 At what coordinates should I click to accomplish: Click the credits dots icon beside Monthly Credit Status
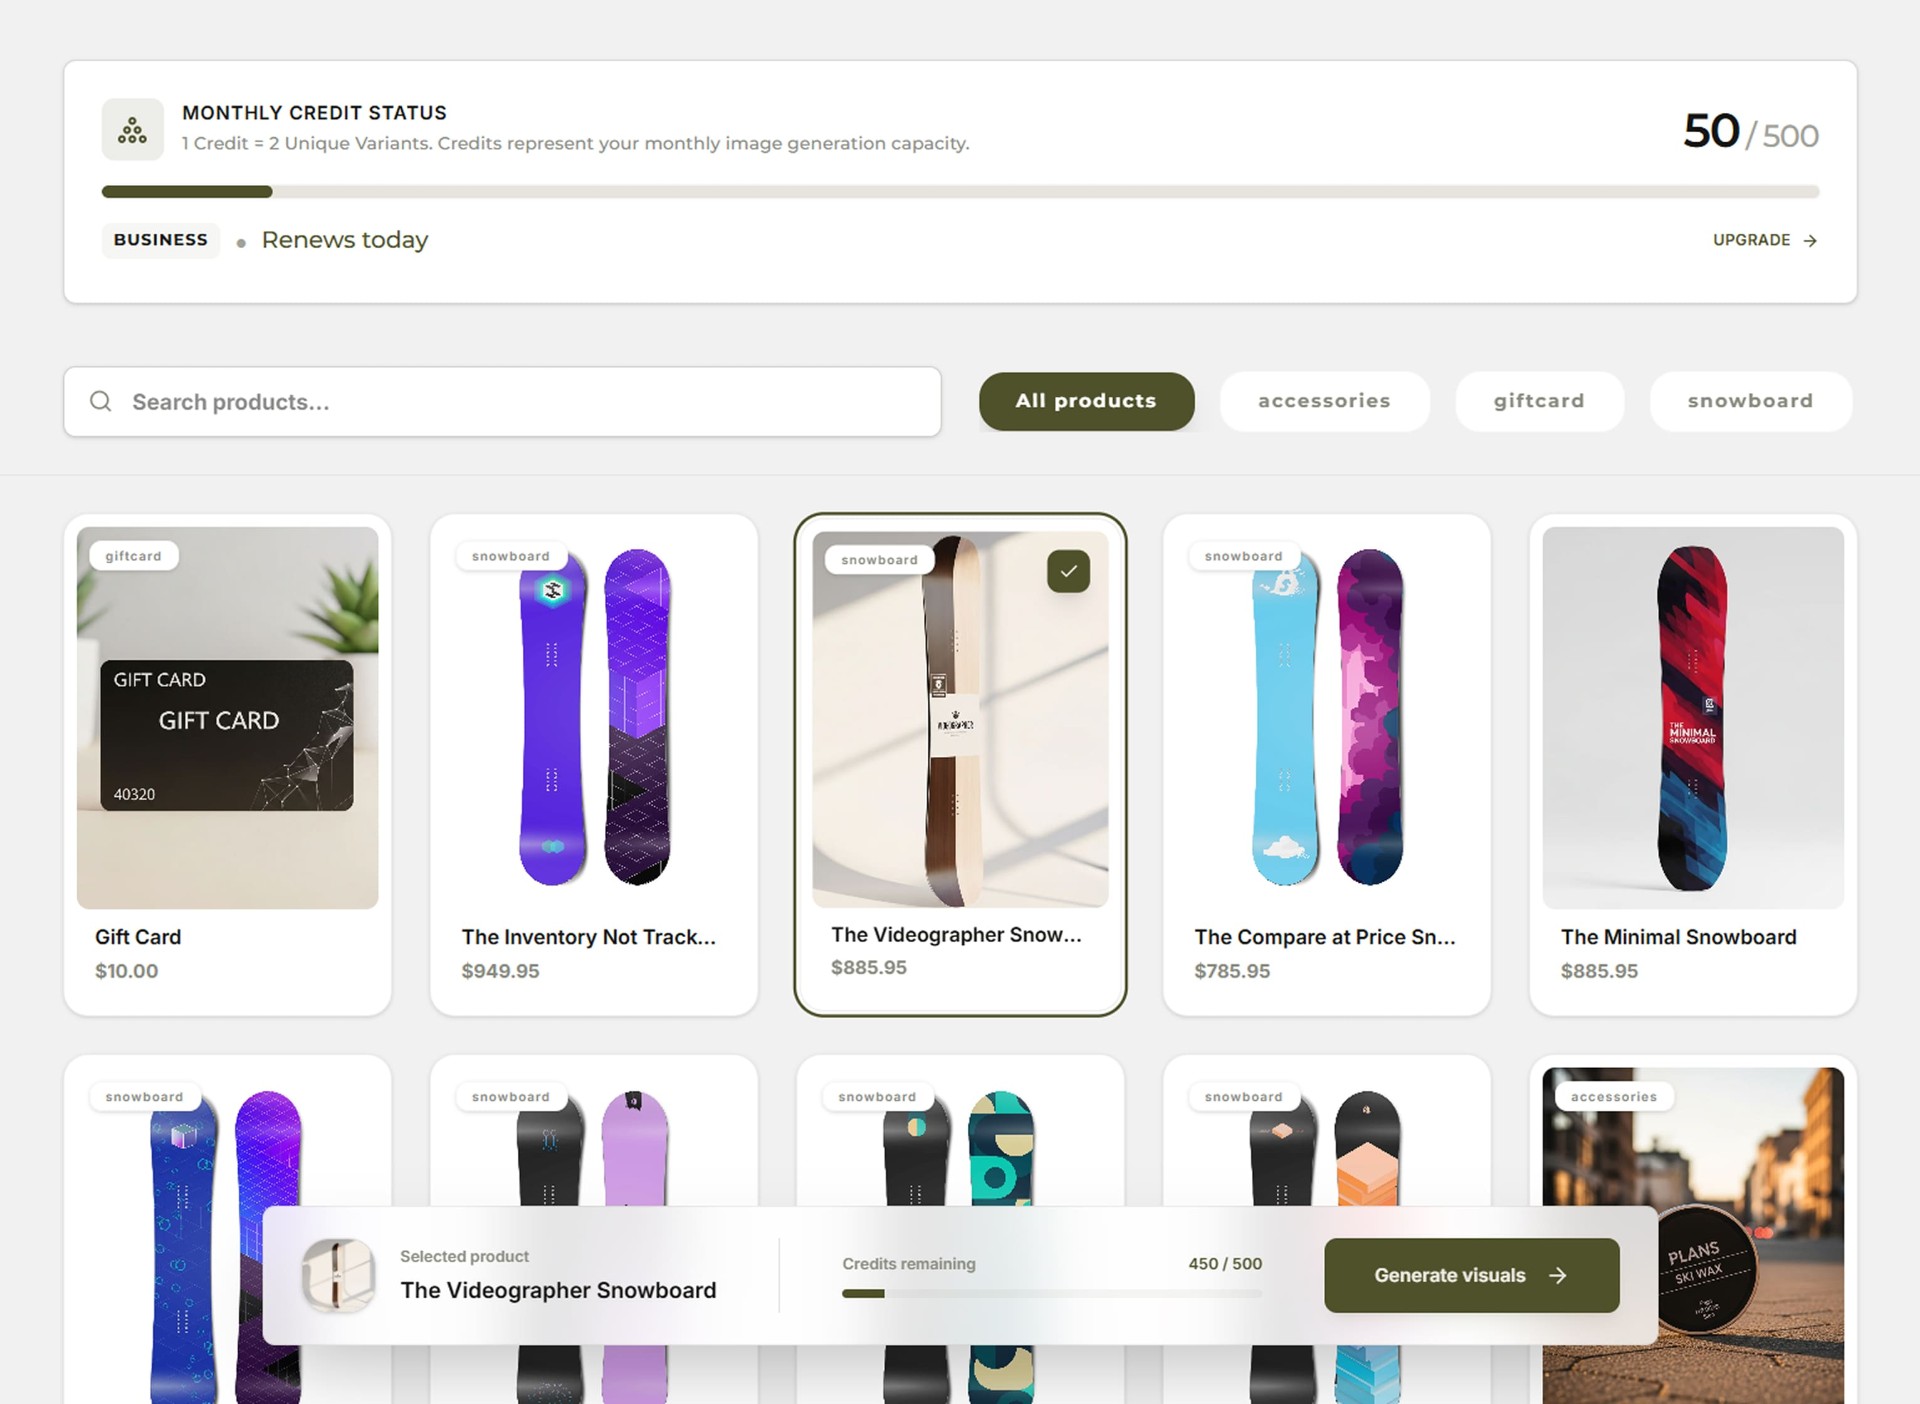click(x=132, y=130)
